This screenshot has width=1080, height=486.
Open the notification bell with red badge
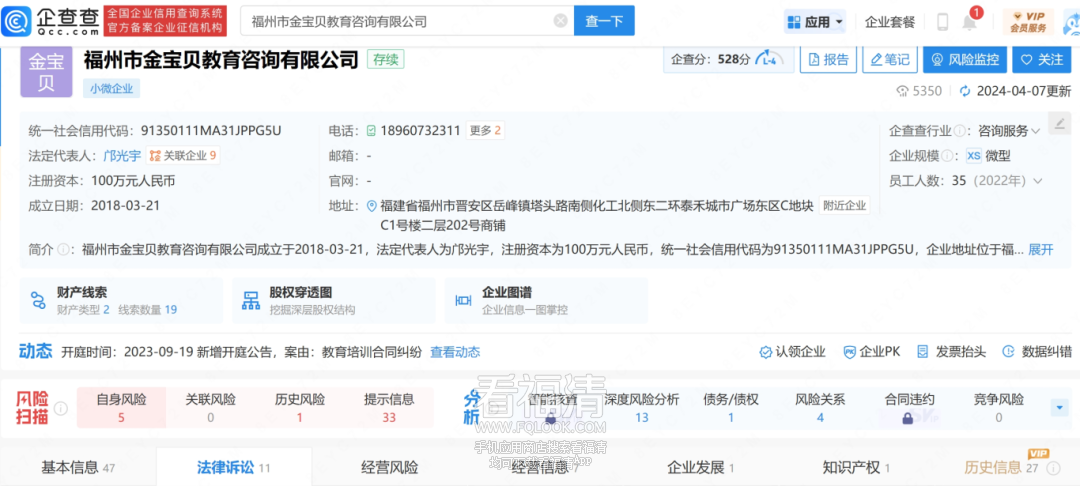[x=969, y=22]
